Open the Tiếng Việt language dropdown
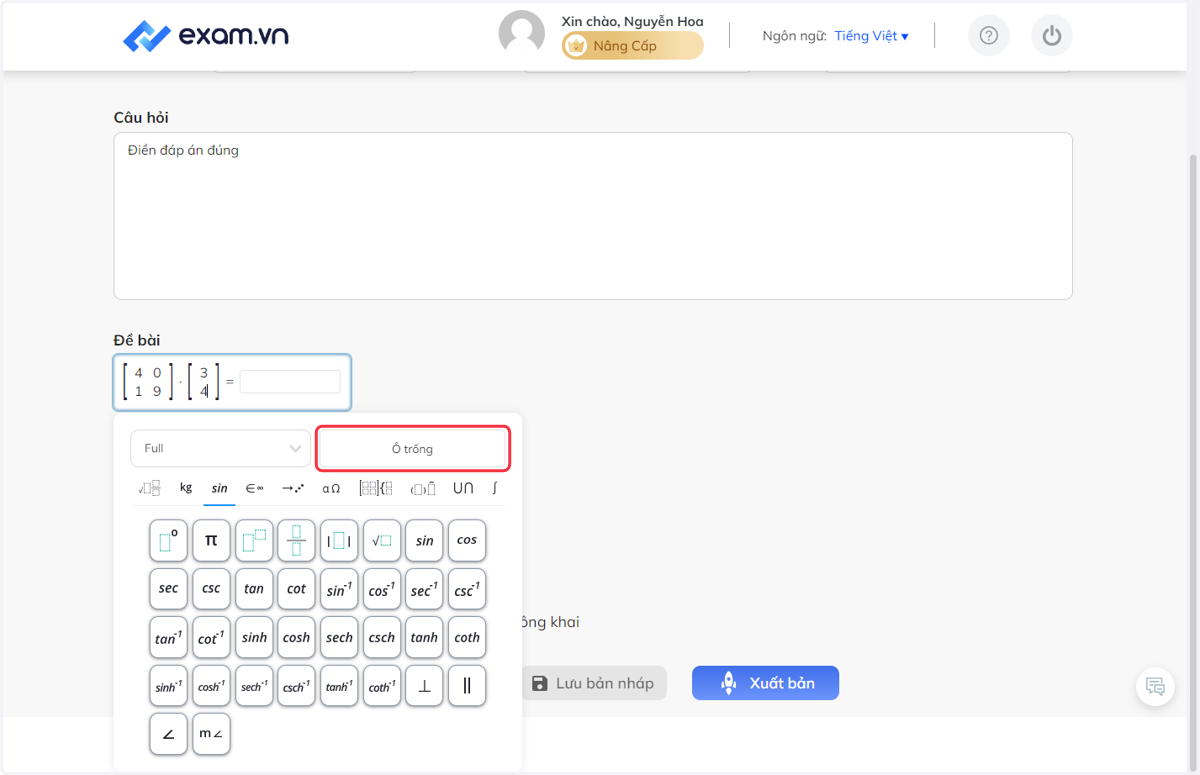Viewport: 1200px width, 775px height. click(871, 36)
